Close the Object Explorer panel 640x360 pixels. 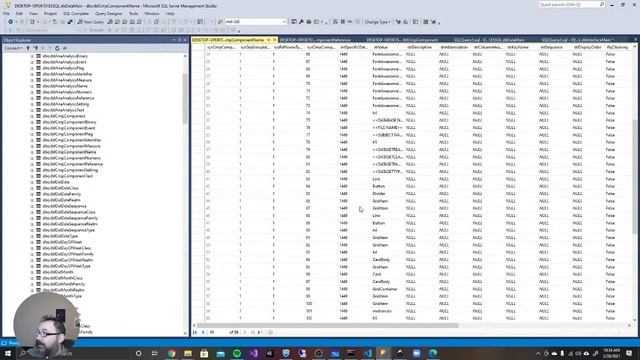click(185, 40)
